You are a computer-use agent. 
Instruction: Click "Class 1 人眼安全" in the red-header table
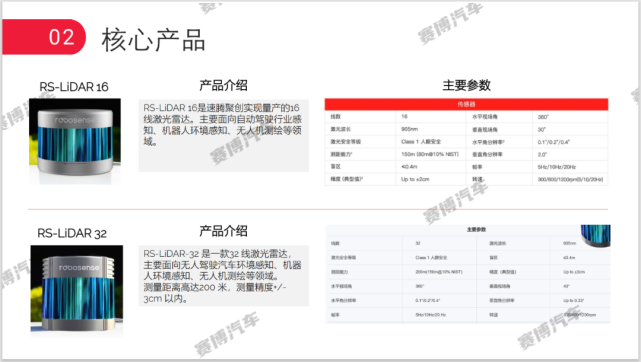pyautogui.click(x=421, y=142)
